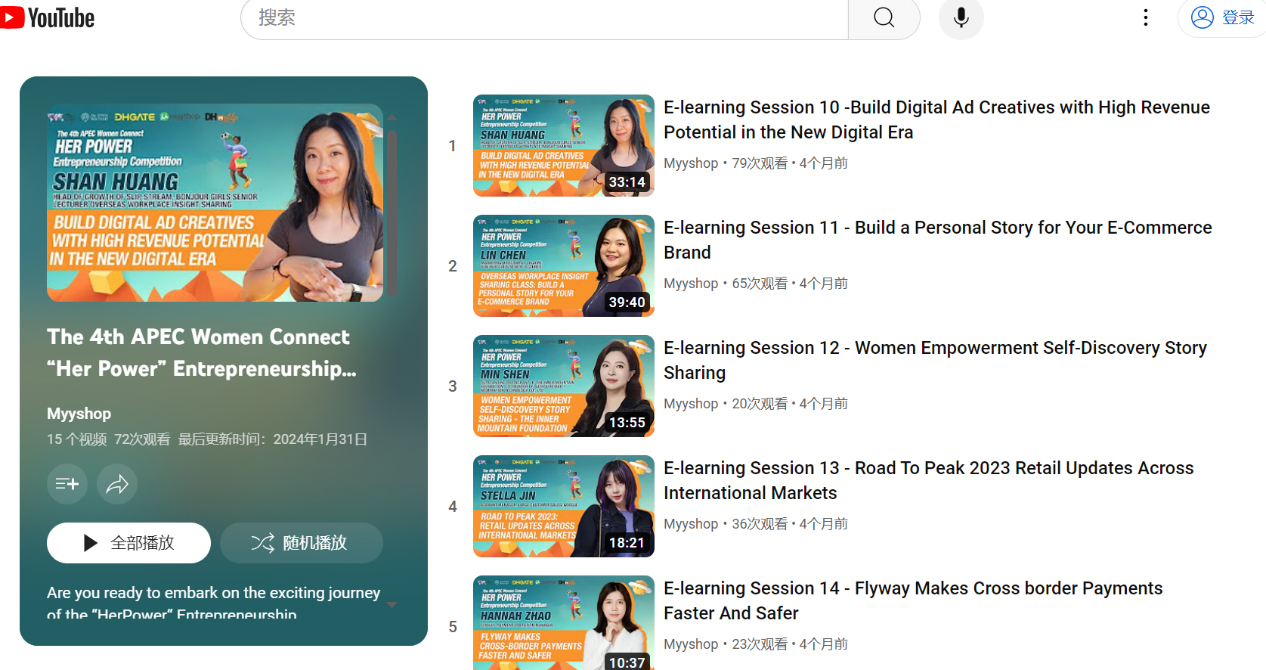Viewport: 1266px width, 670px height.
Task: Click Myyshop channel link under Session 13
Action: 691,524
